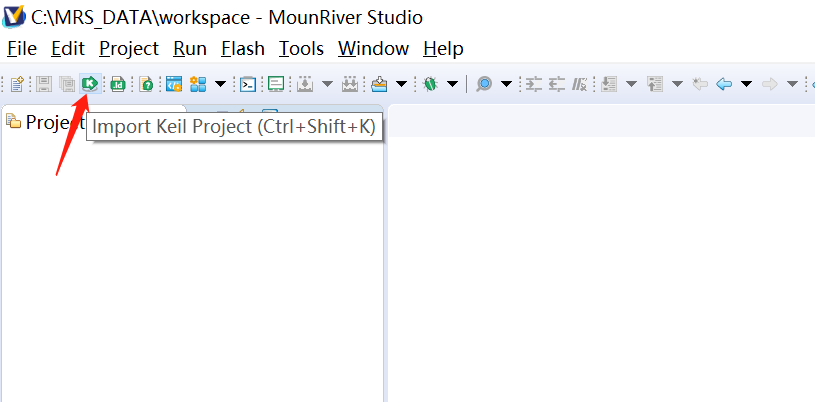Viewport: 815px width, 402px height.
Task: Open the Flash menu
Action: pyautogui.click(x=243, y=49)
